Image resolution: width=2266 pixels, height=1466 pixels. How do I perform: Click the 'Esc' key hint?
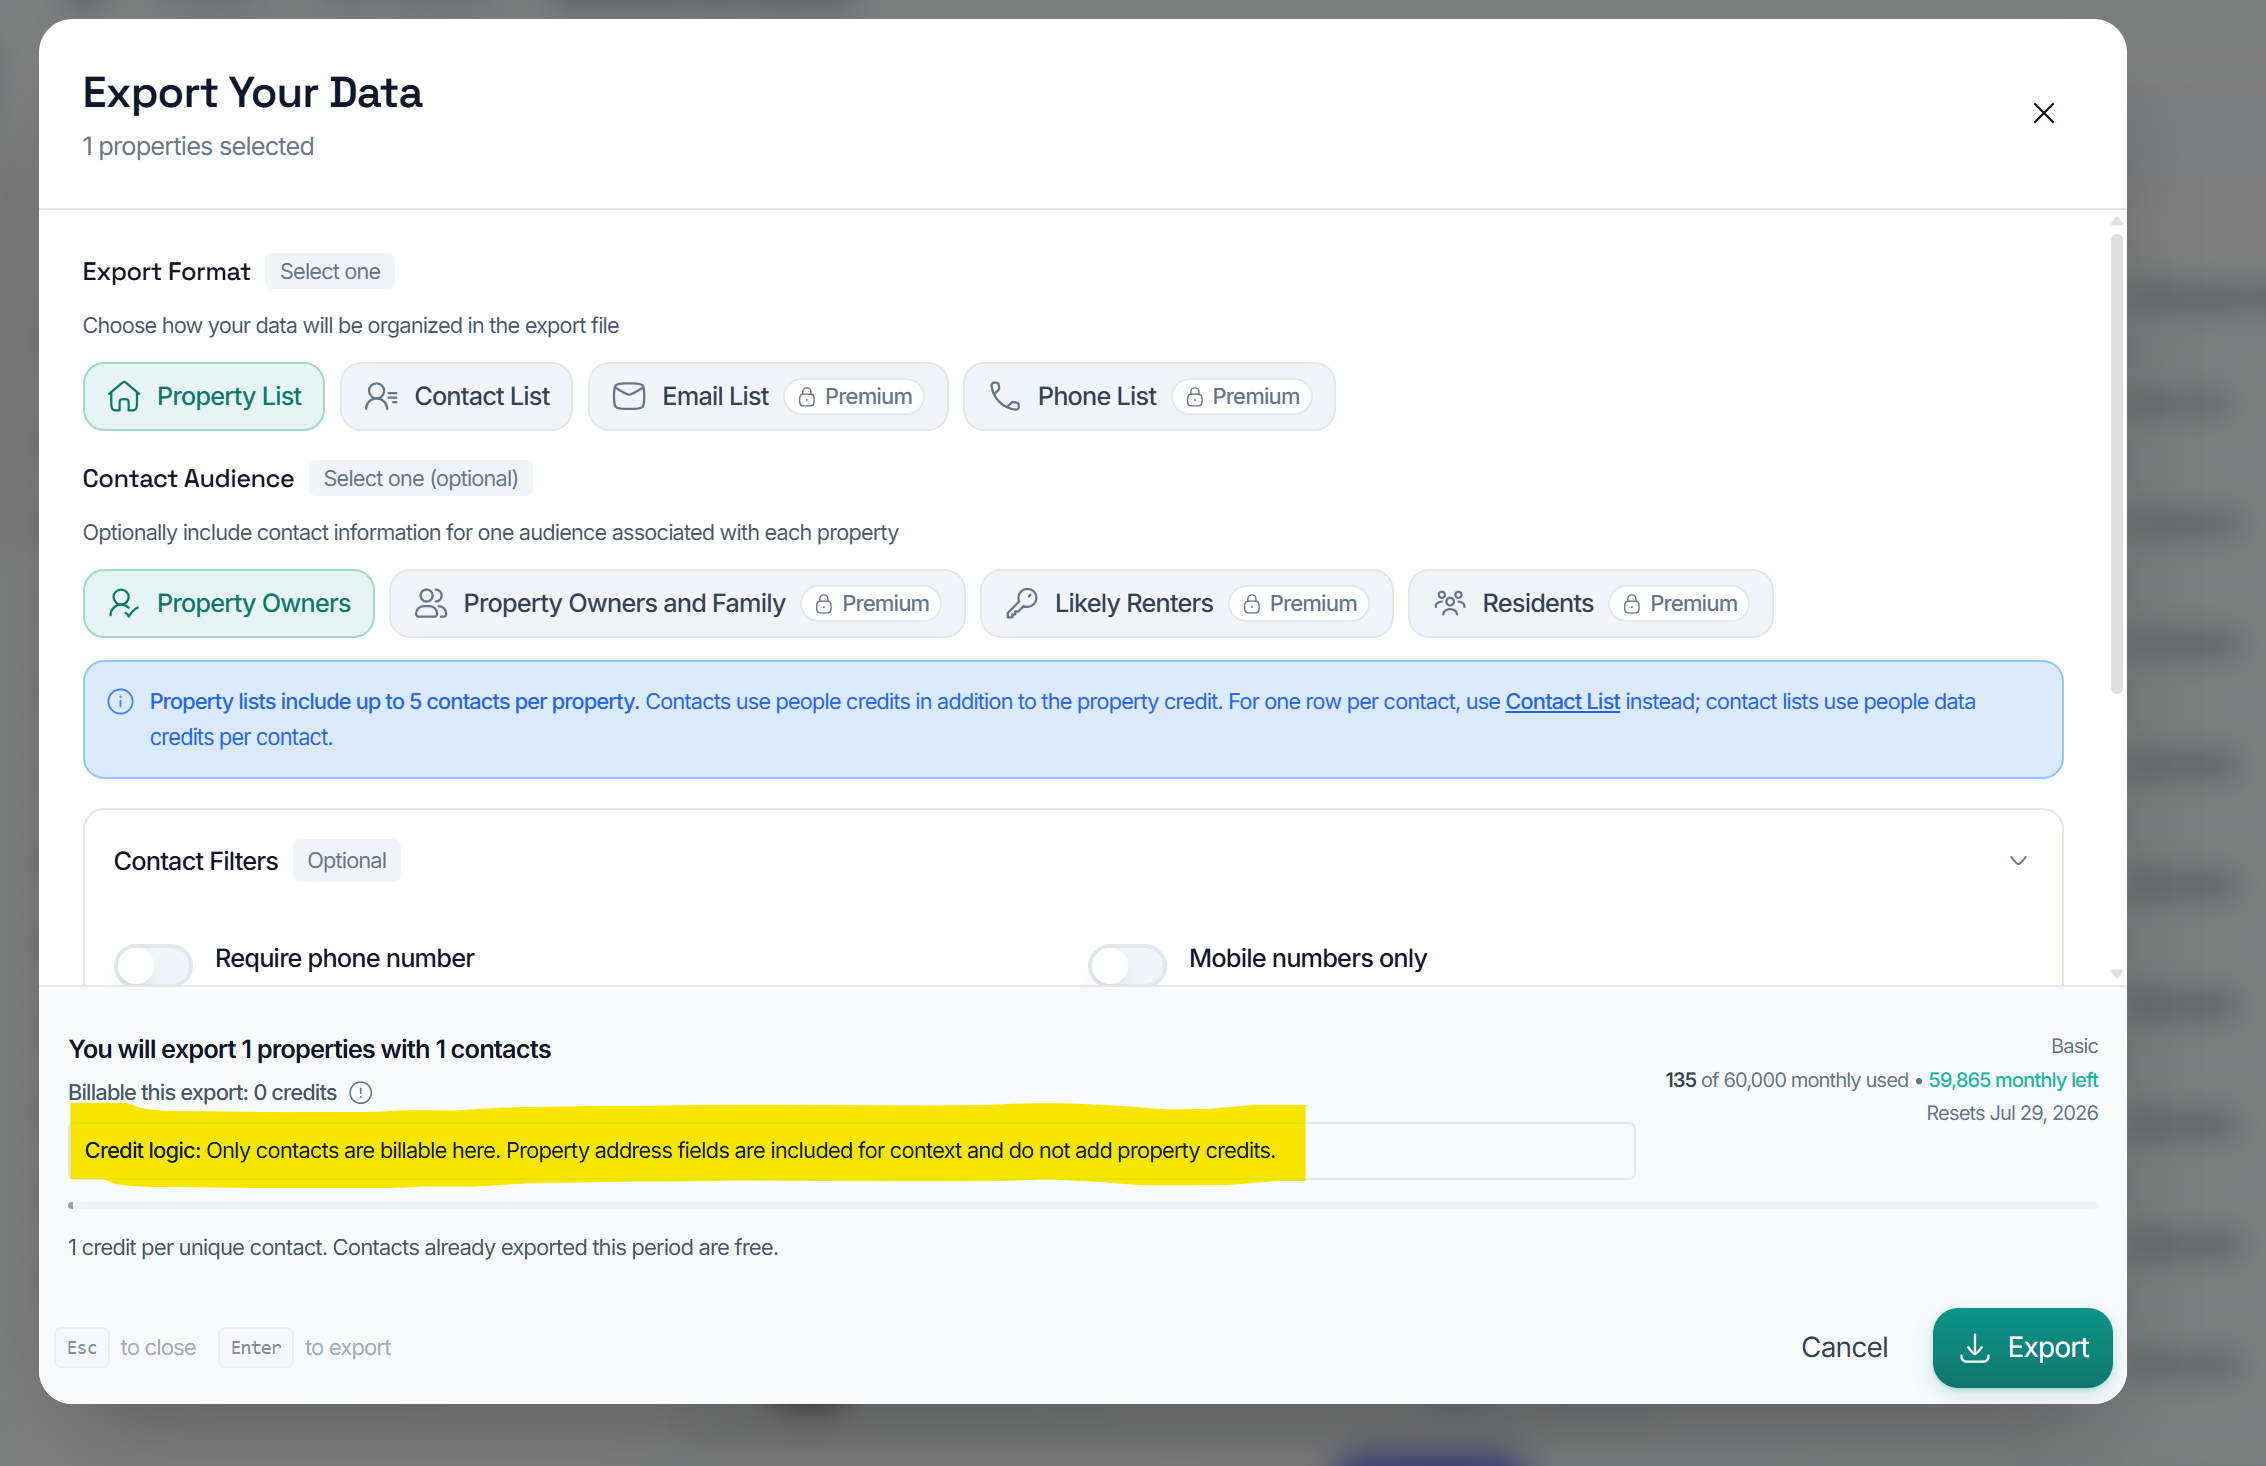[x=82, y=1347]
